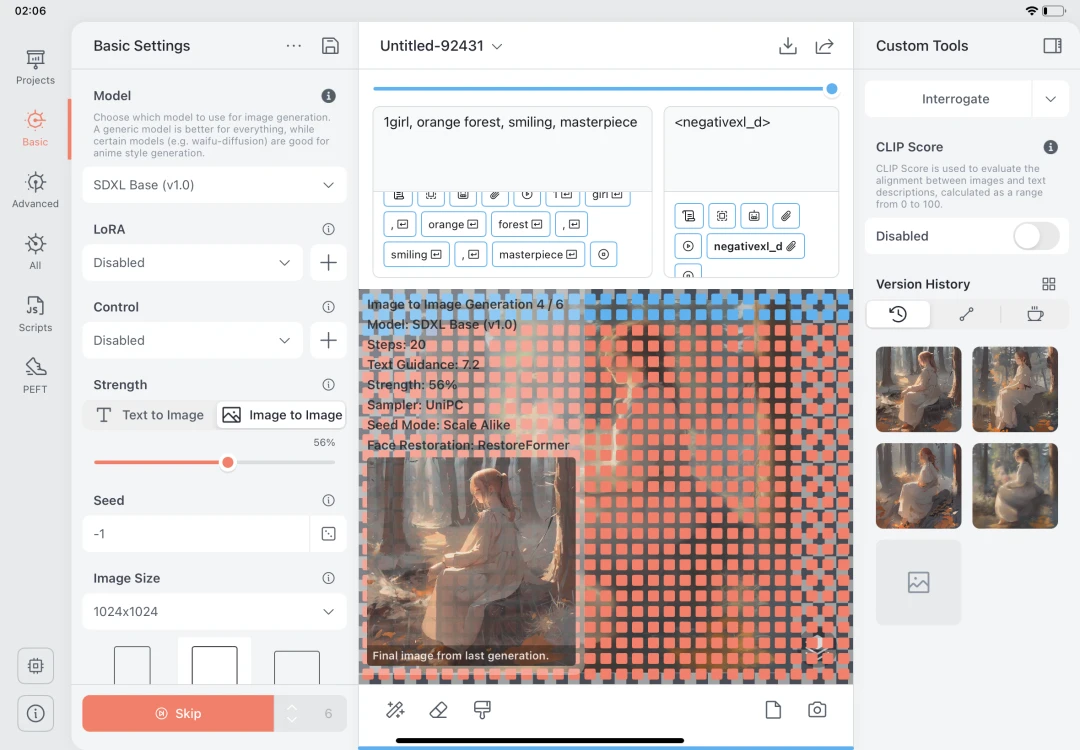
Task: Show info about the Model setting
Action: coord(329,96)
